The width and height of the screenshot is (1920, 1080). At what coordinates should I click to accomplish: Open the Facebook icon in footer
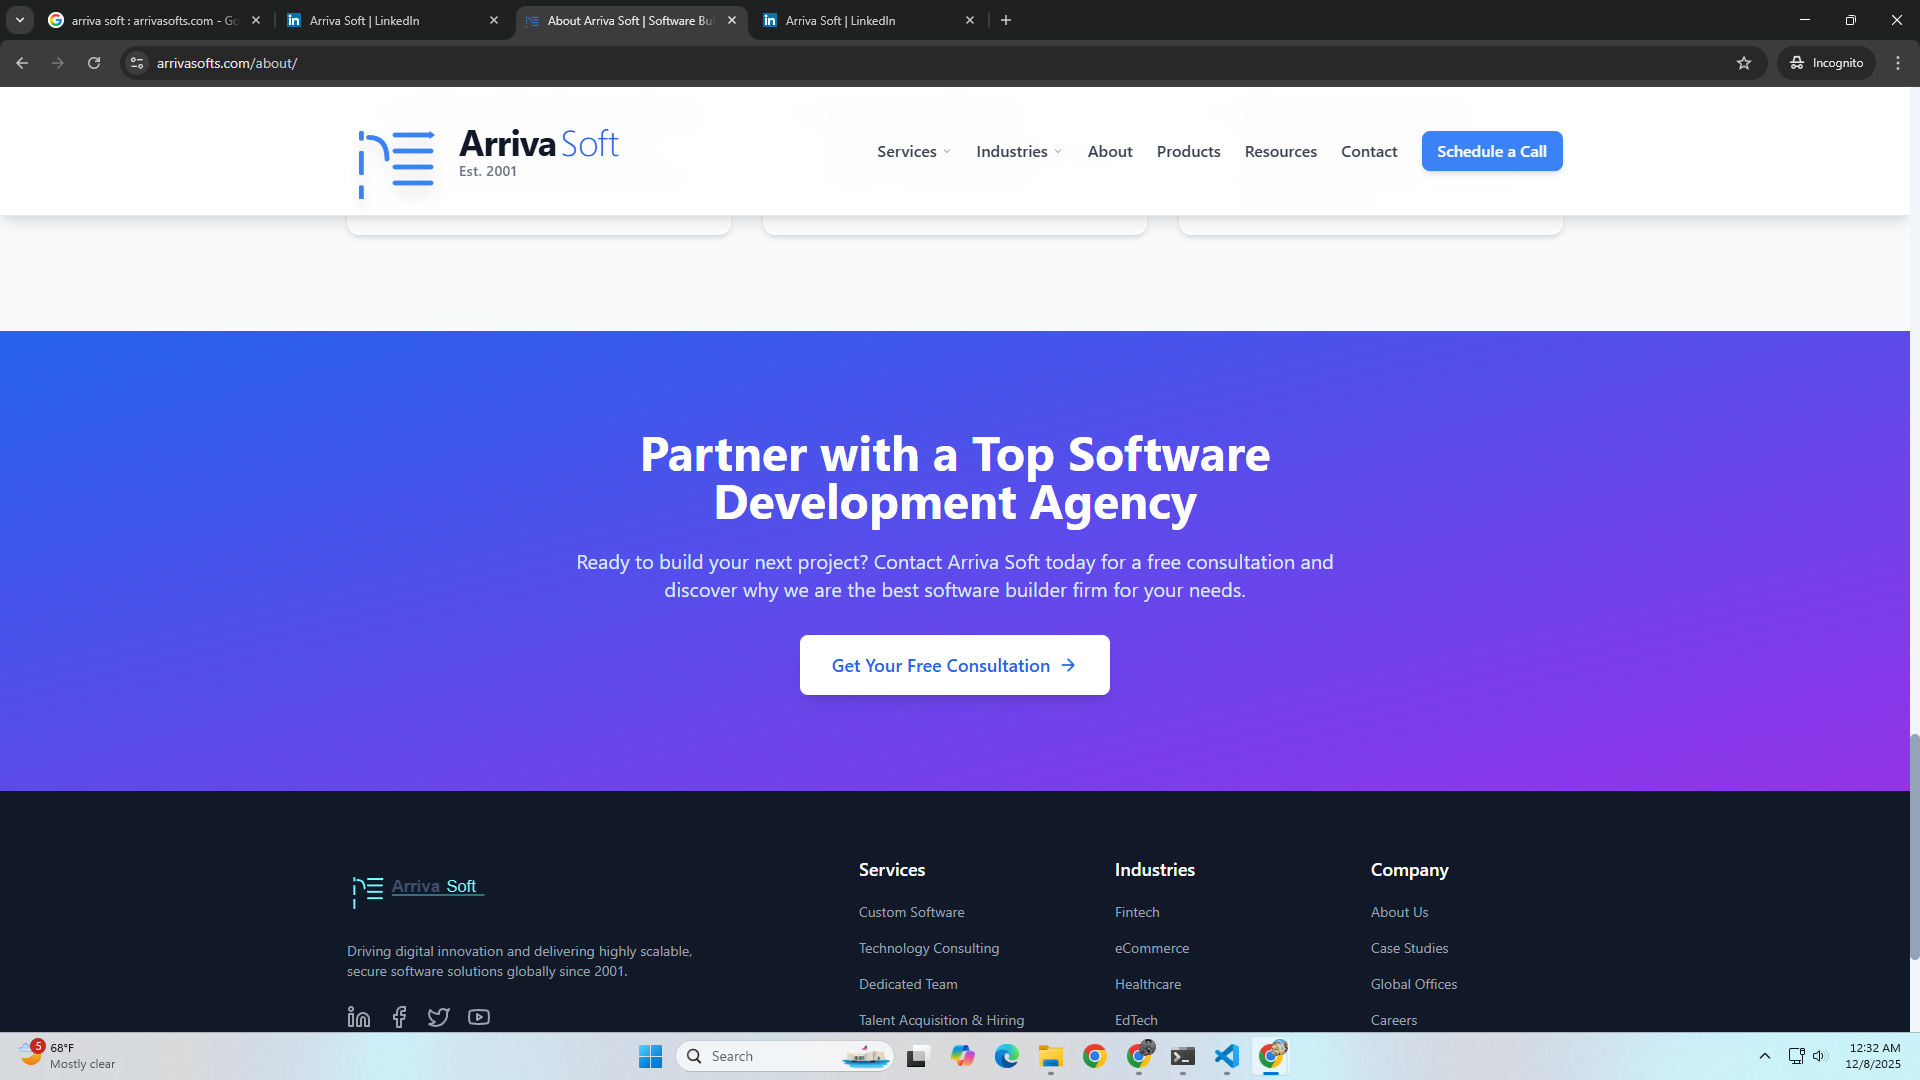tap(399, 1017)
